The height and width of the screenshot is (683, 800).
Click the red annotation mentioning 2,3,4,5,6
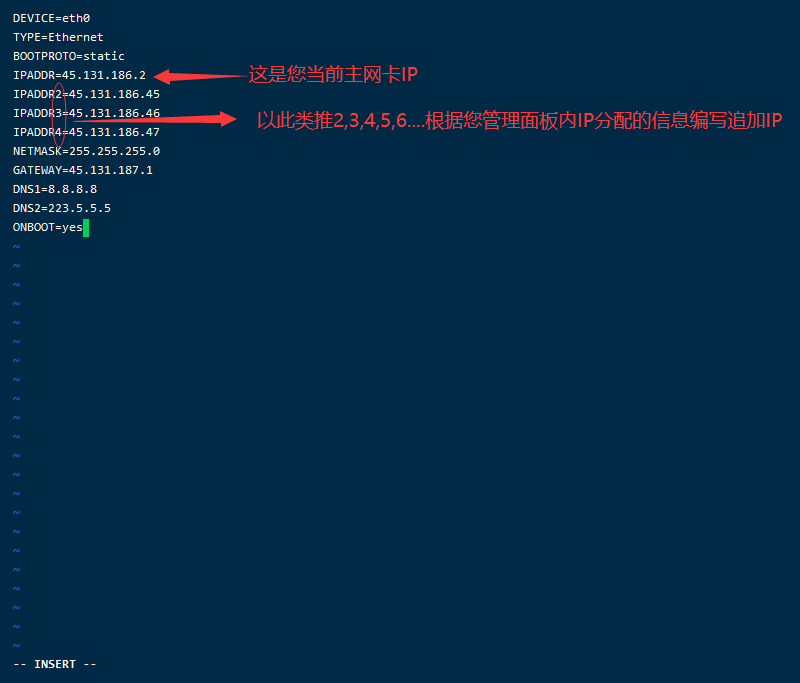click(519, 121)
